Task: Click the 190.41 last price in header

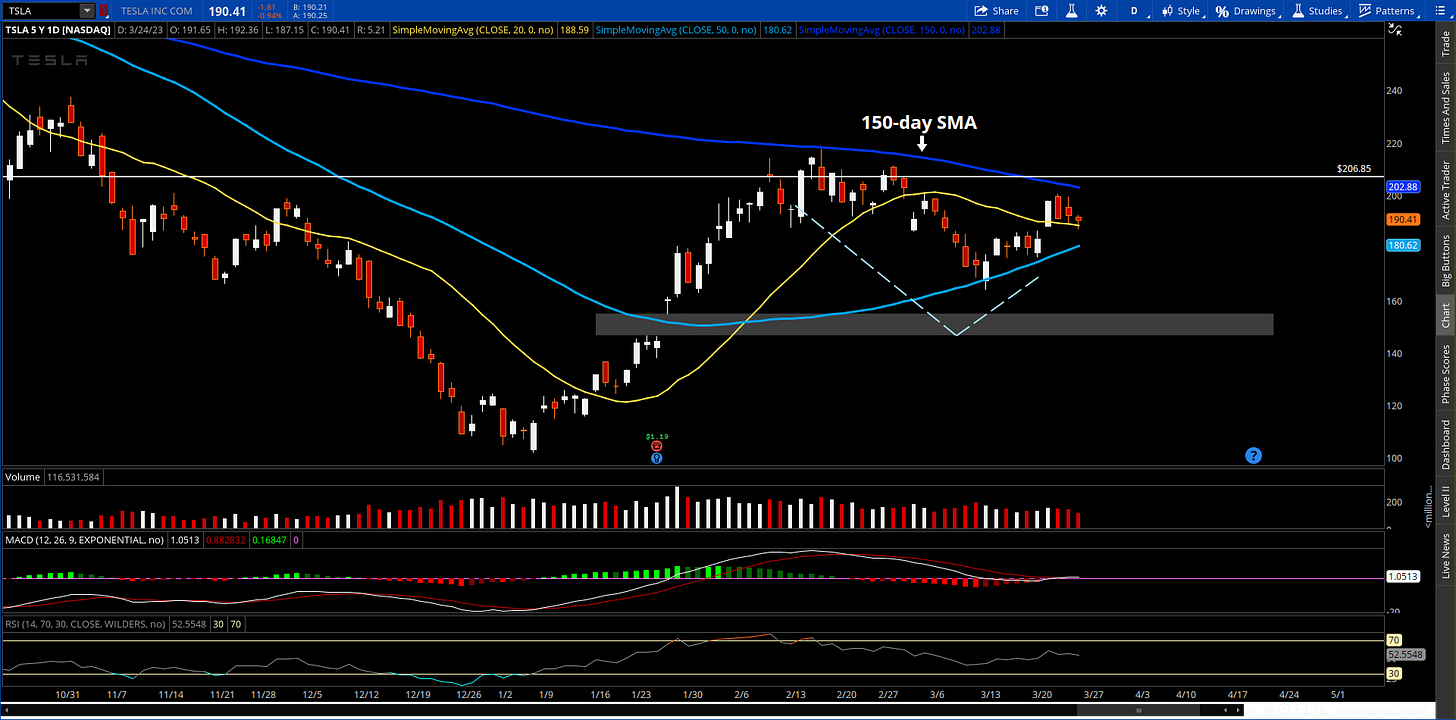Action: 225,10
